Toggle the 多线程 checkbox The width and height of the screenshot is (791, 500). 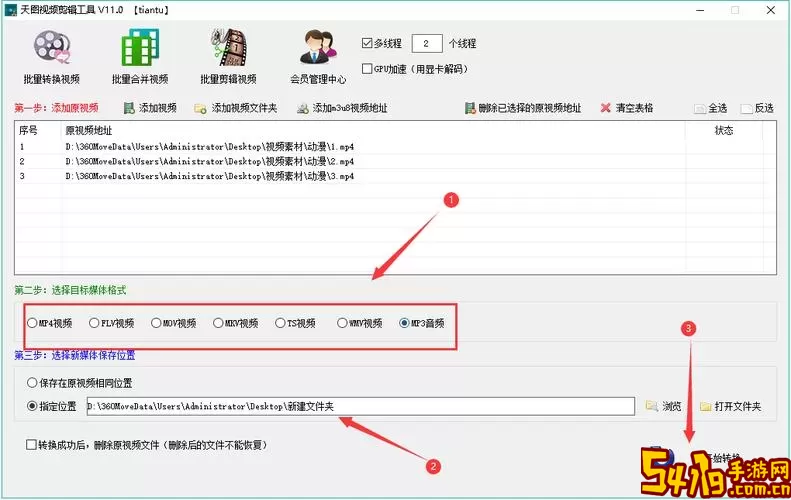click(367, 43)
